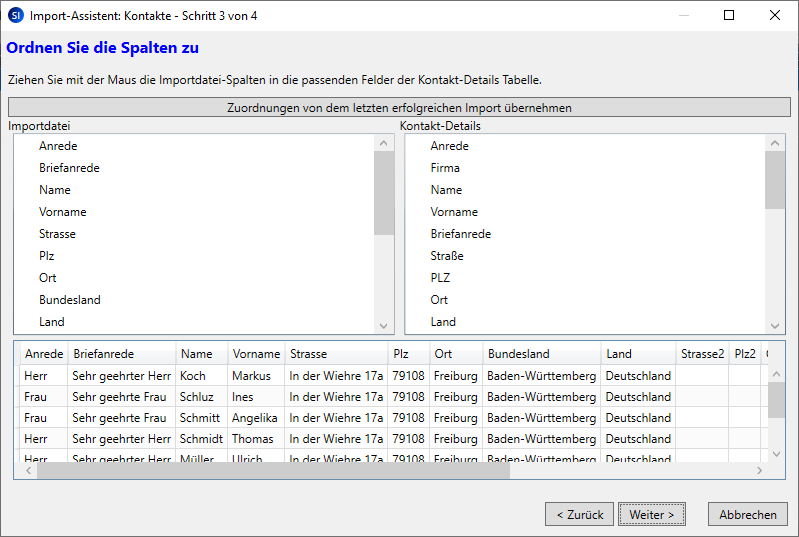Click the Bundesland column header in preview
Screen dimensions: 799x537
(x=518, y=354)
